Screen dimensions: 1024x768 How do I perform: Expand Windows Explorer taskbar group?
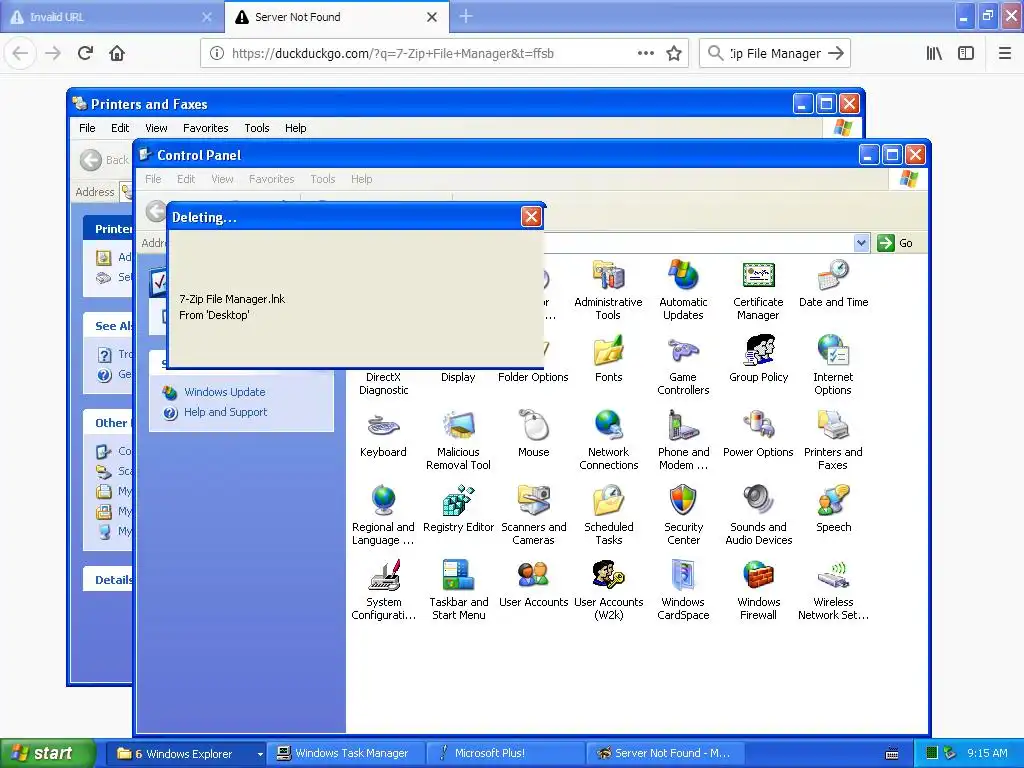click(x=185, y=753)
